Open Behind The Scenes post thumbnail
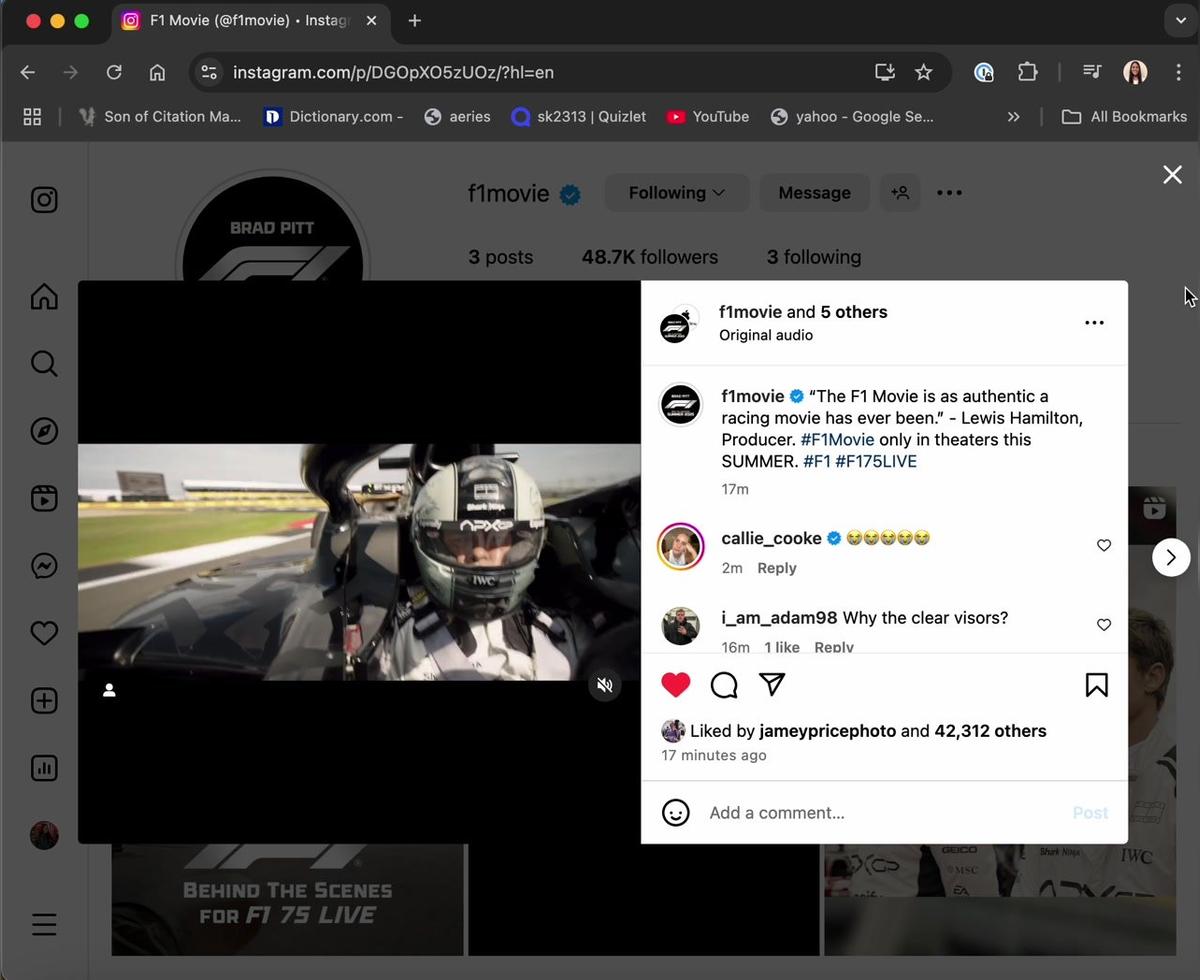The width and height of the screenshot is (1200, 980). coord(288,900)
